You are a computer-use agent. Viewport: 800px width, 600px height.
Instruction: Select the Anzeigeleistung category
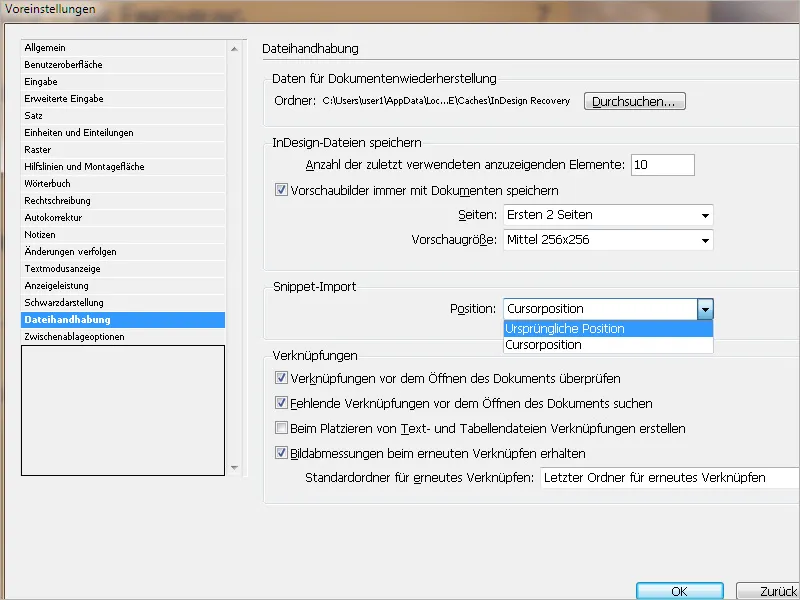[123, 286]
